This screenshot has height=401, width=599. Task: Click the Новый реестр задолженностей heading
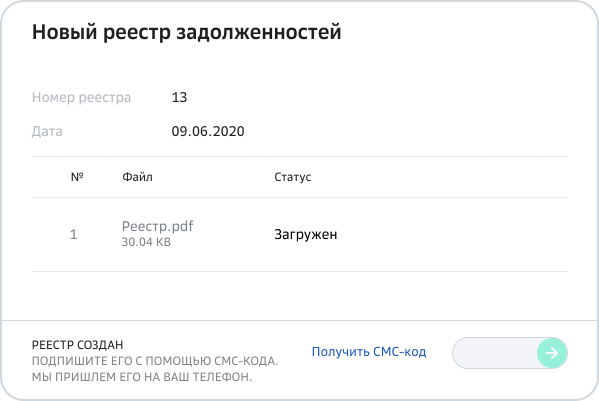pyautogui.click(x=186, y=32)
